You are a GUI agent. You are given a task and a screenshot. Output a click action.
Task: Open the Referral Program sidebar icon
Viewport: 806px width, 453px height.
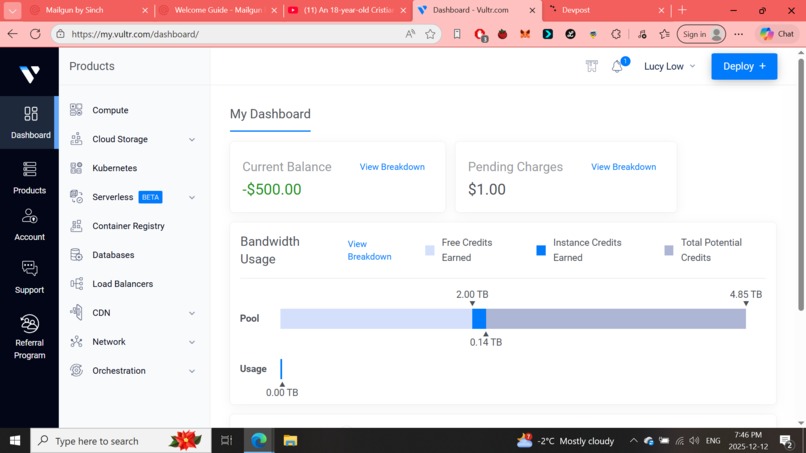coord(29,323)
